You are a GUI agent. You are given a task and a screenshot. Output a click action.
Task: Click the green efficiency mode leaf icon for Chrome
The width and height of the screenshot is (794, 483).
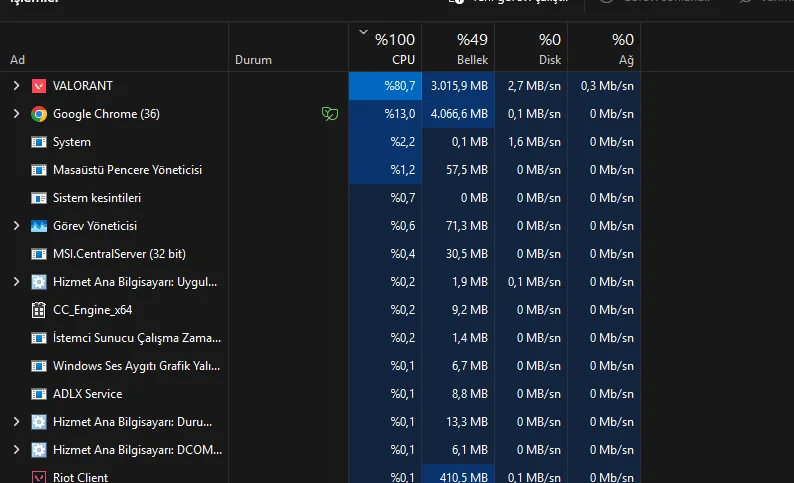click(330, 114)
